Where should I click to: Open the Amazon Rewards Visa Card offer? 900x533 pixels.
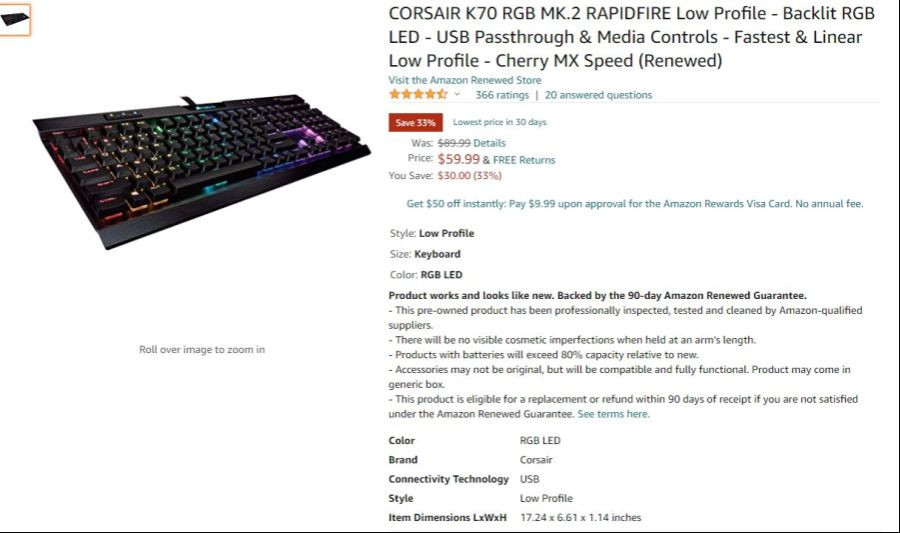point(635,204)
